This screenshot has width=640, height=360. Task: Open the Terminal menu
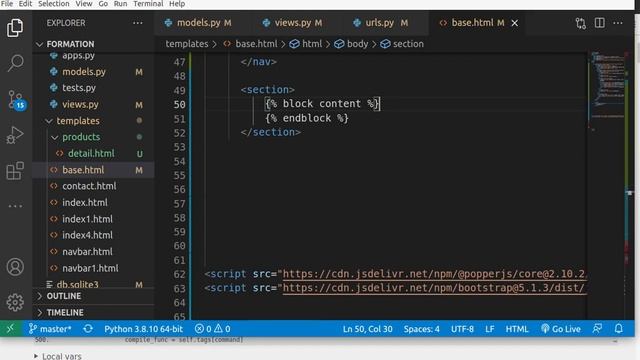point(148,4)
